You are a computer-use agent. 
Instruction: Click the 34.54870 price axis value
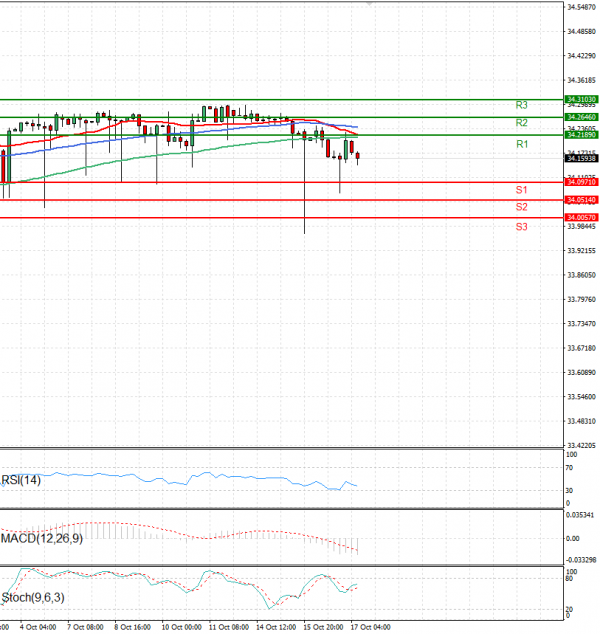point(581,7)
